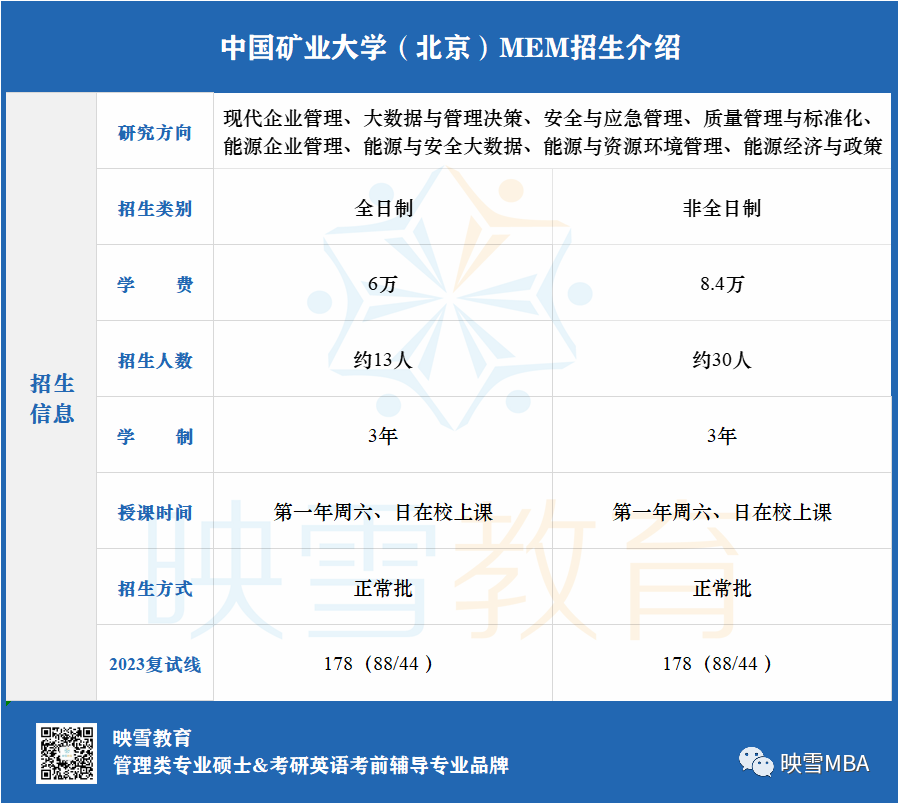Click the research directions line starting 能源企业管理
The image size is (898, 803).
click(x=553, y=147)
